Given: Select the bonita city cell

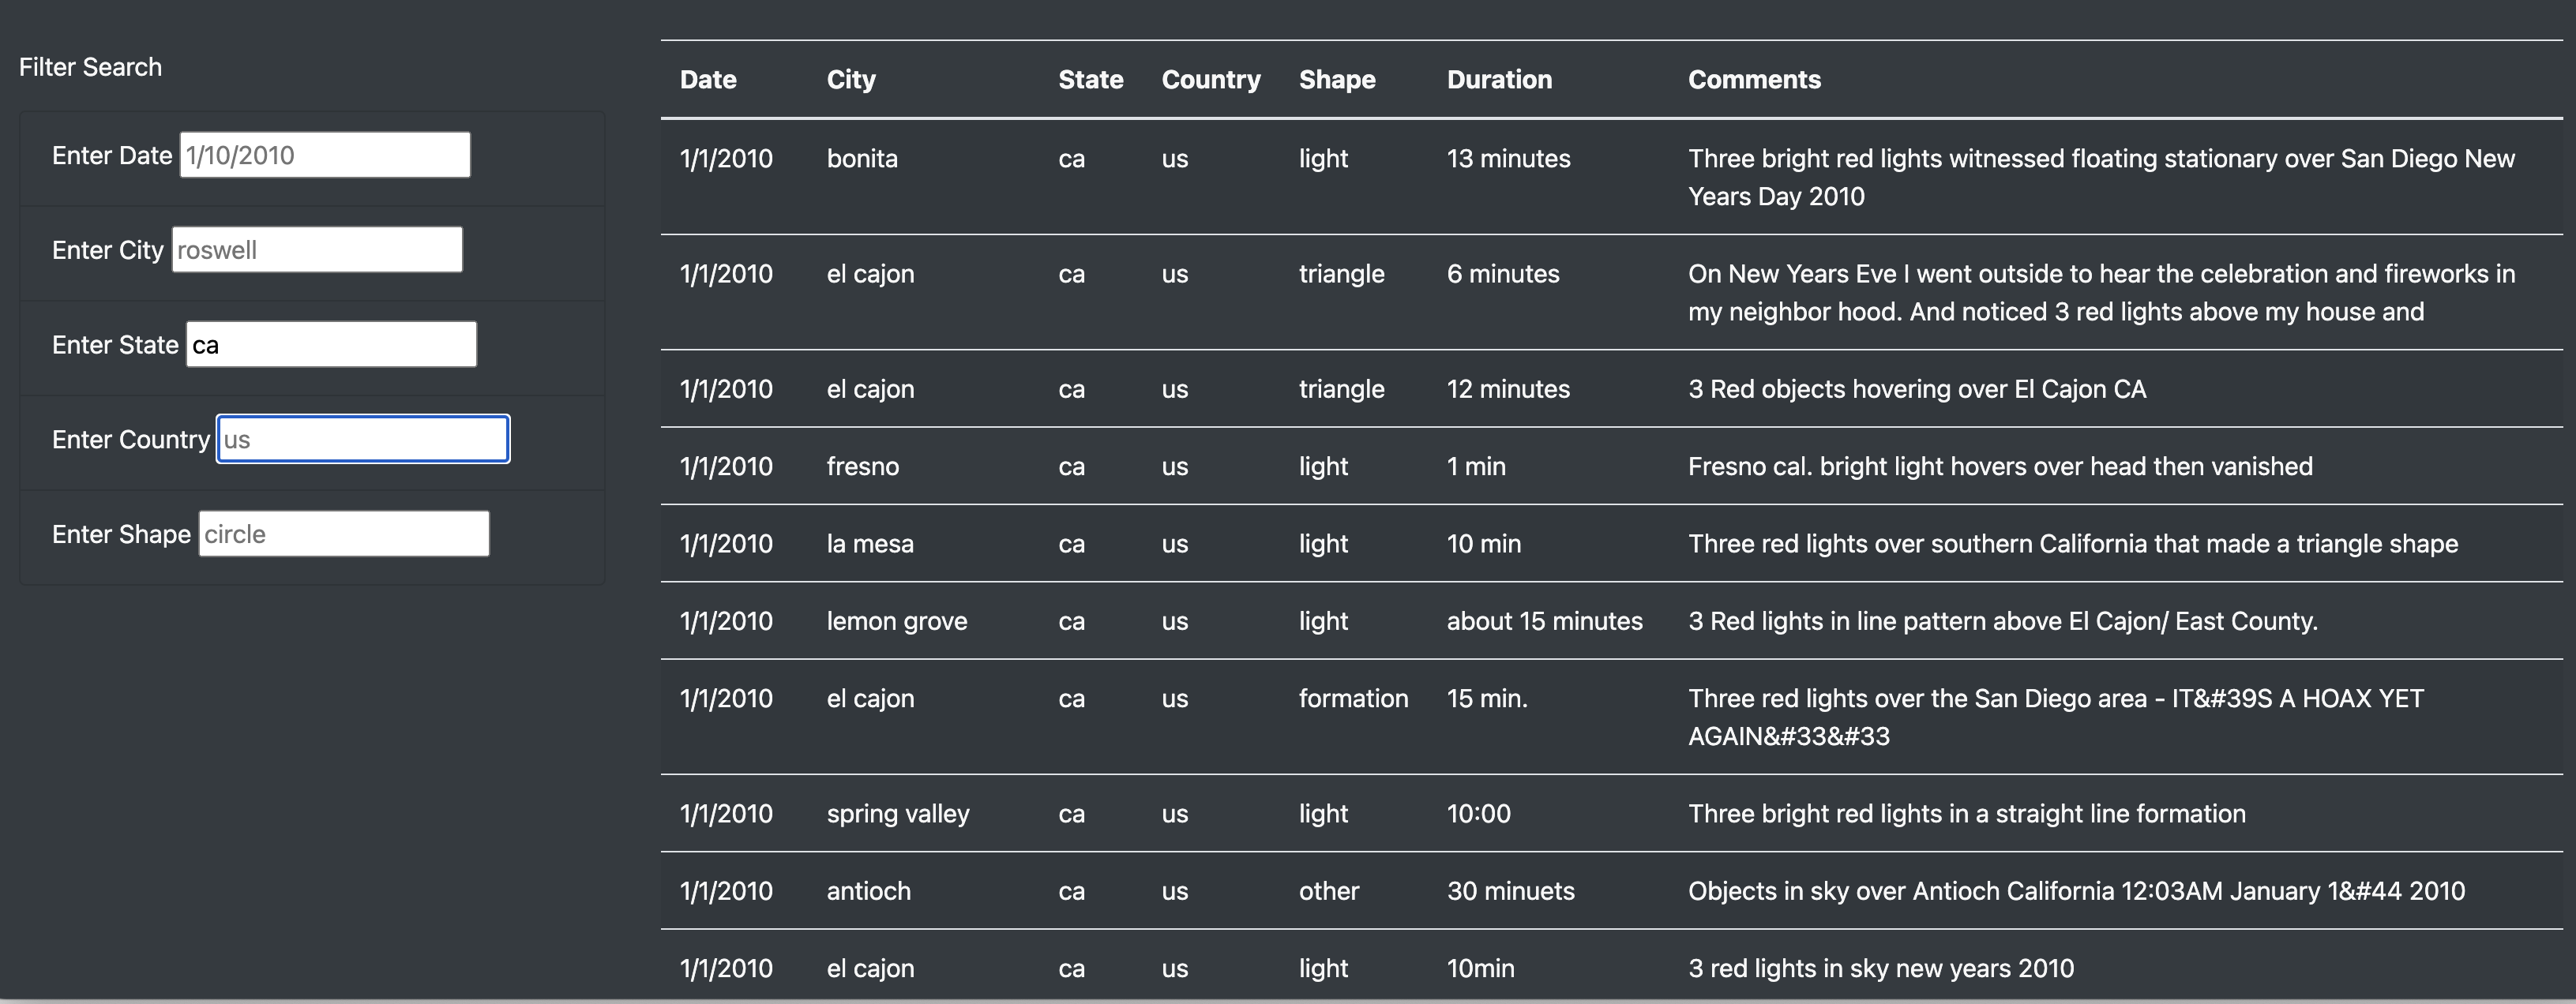Looking at the screenshot, I should click(862, 158).
